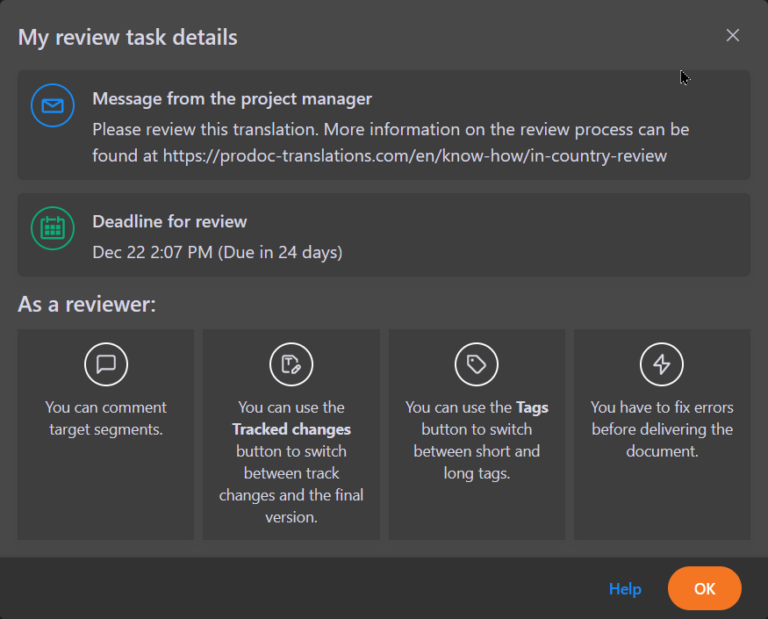Open the Help link

point(625,589)
